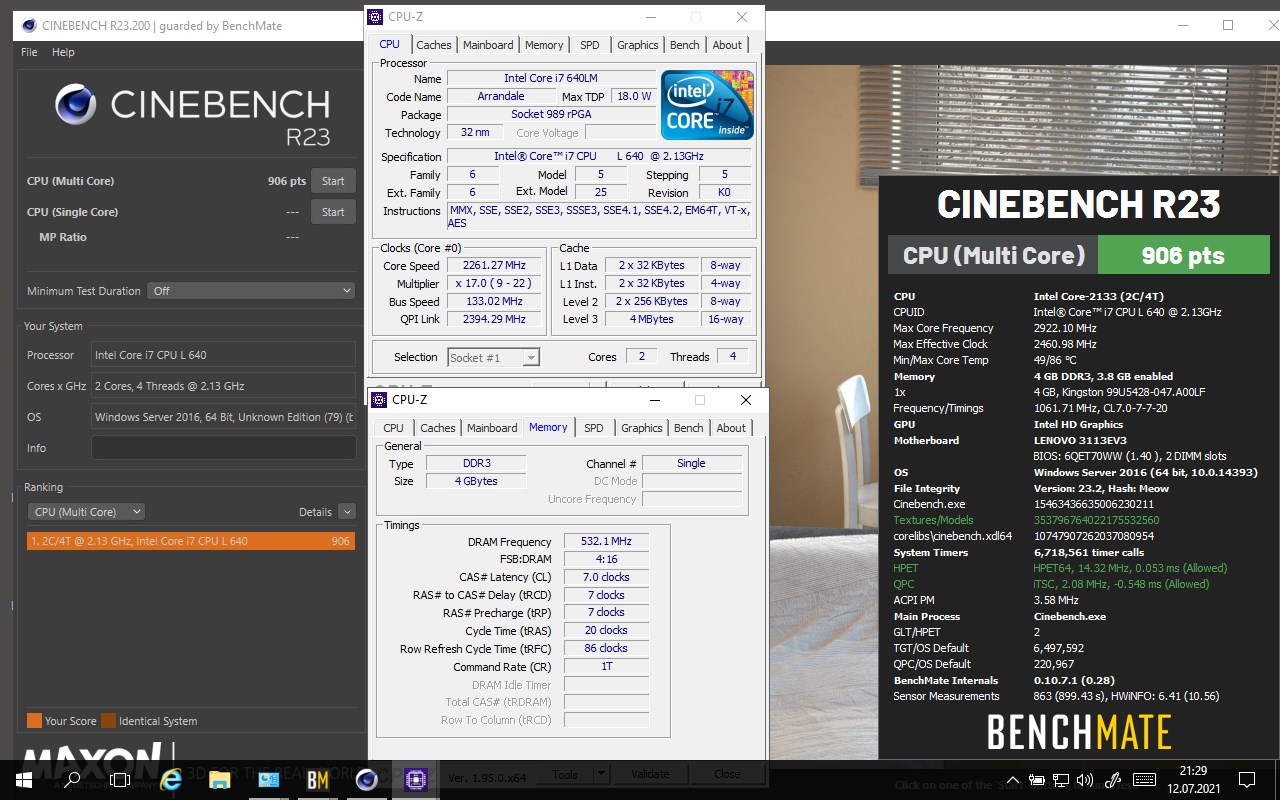The width and height of the screenshot is (1280, 800).
Task: Click the Intel Core i7 logo
Action: coord(707,104)
